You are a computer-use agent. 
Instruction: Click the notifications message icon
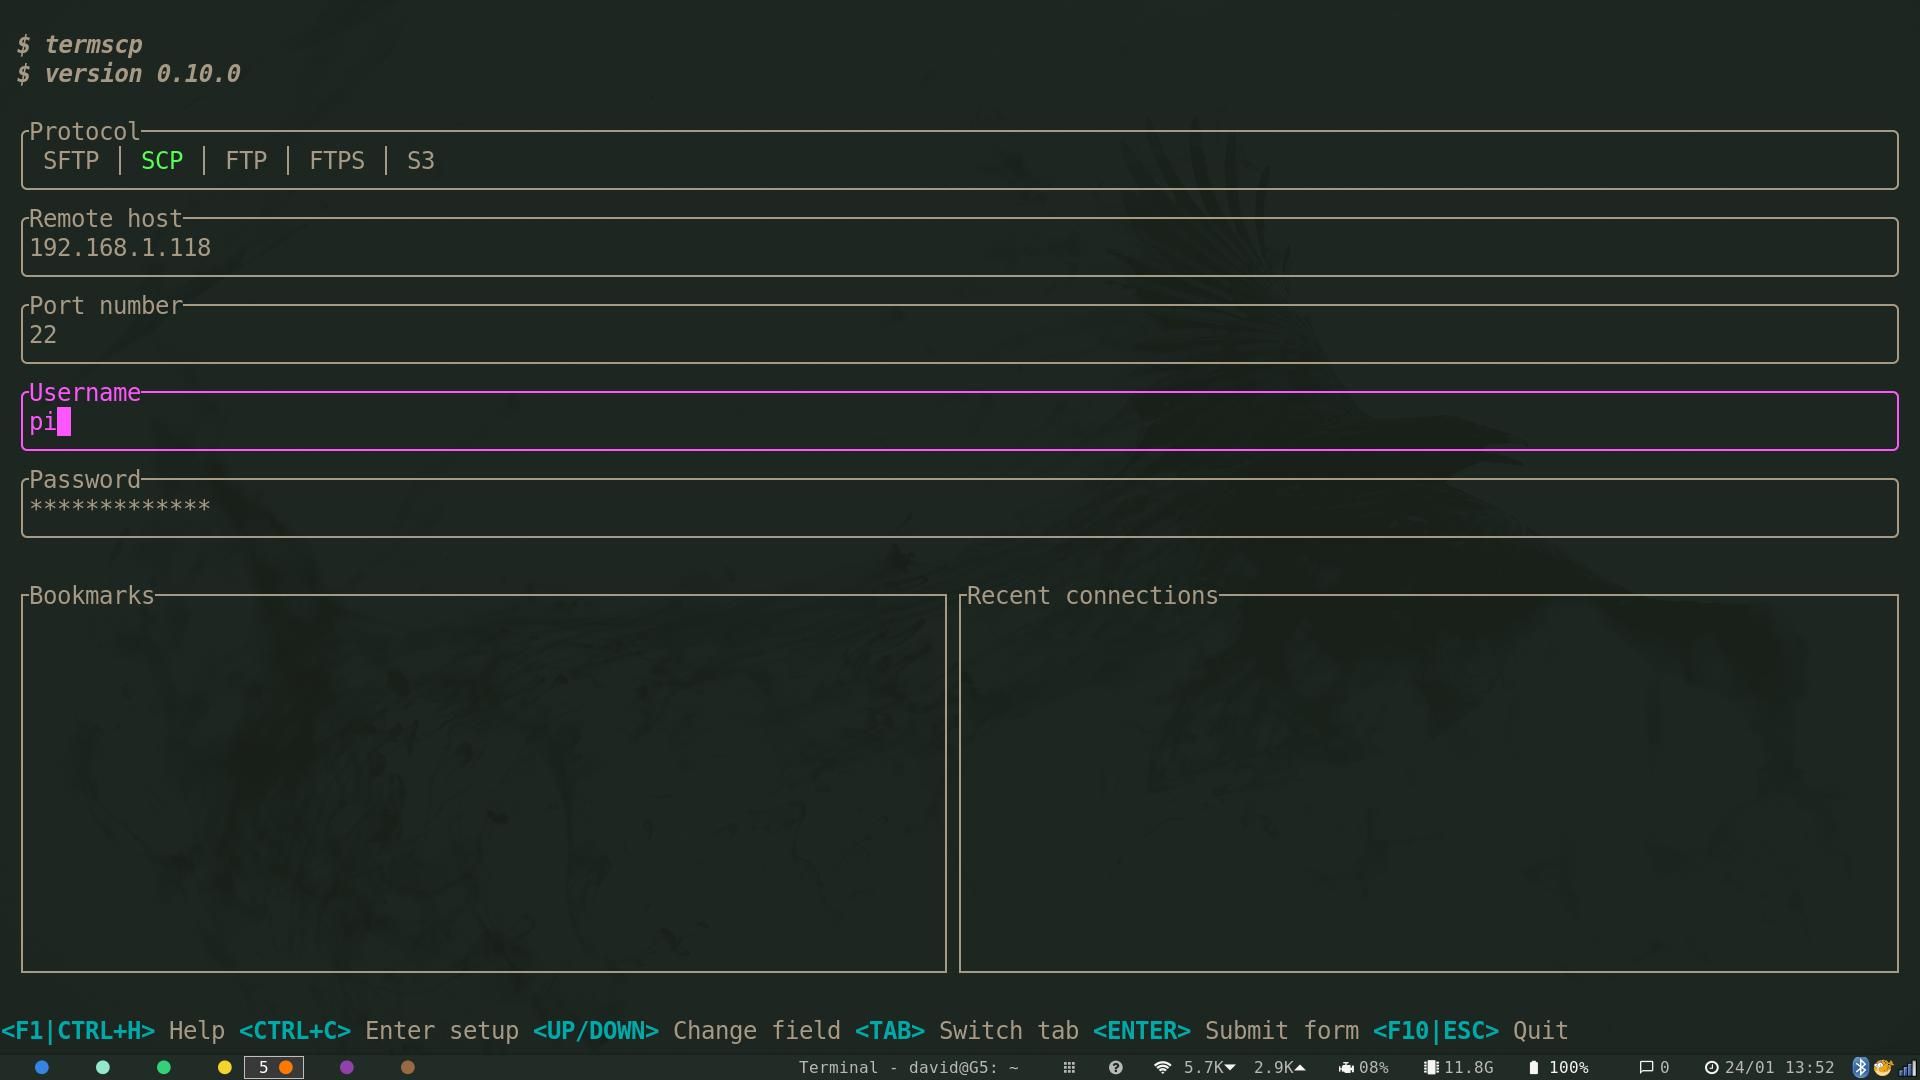pyautogui.click(x=1646, y=1068)
